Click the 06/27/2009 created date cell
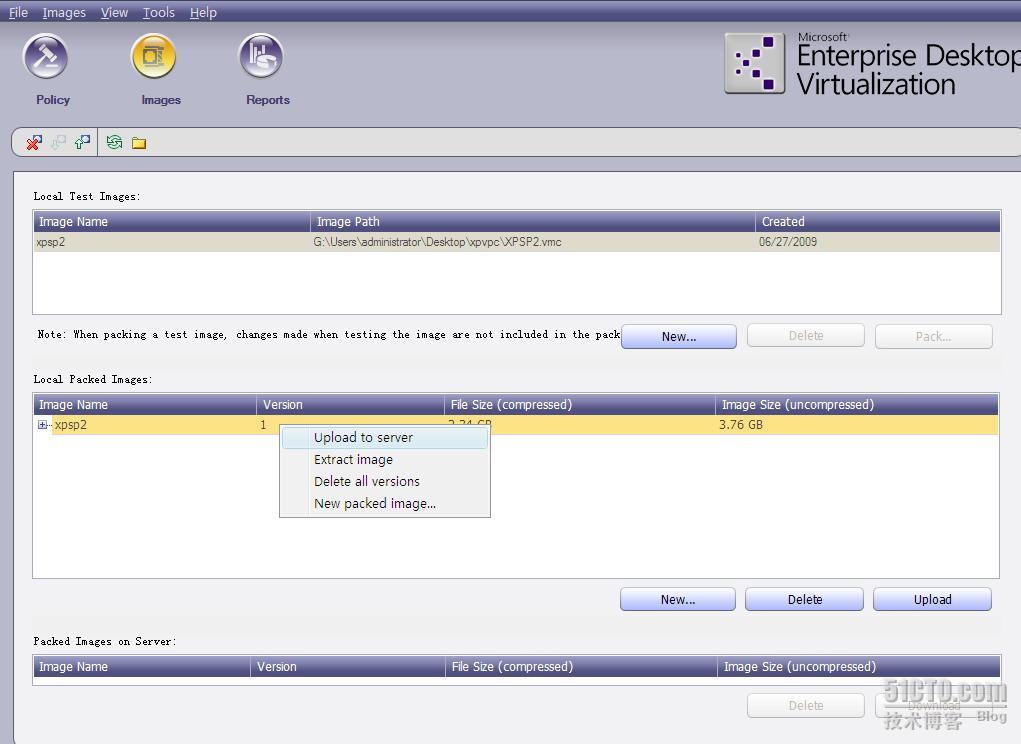 tap(787, 242)
